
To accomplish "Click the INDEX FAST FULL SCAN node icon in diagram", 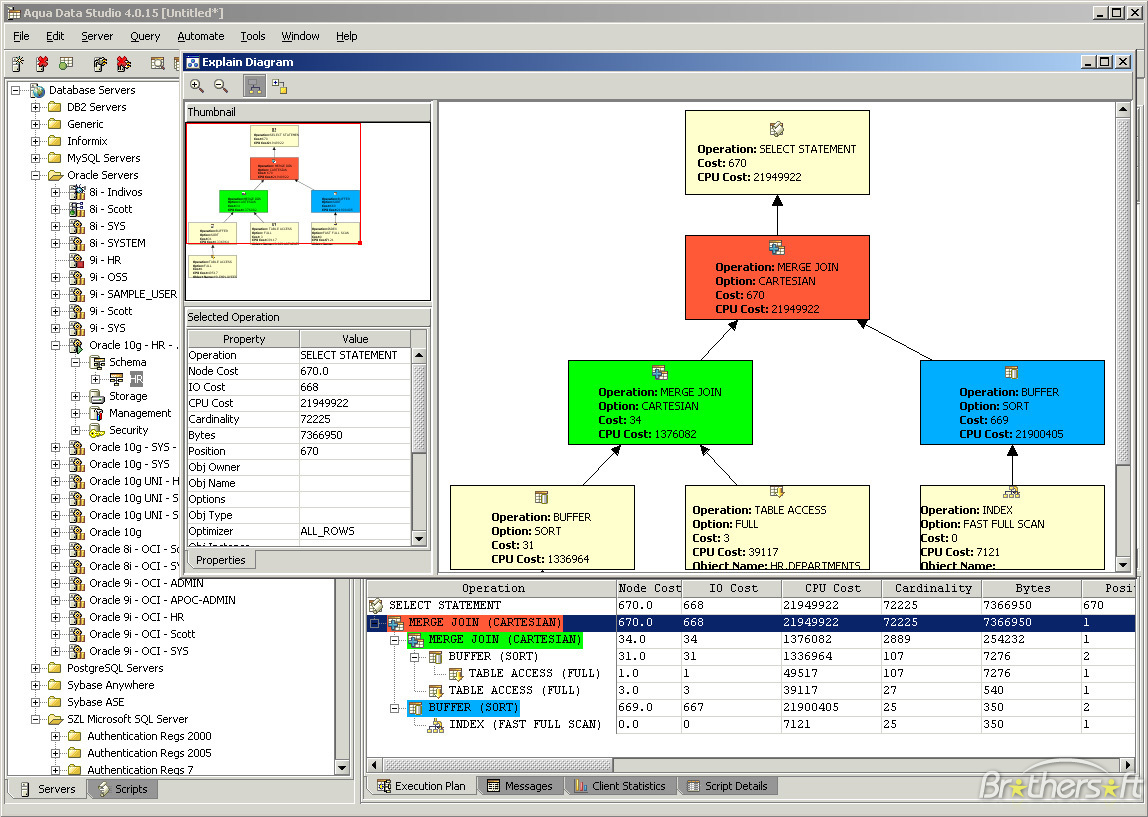I will click(x=1012, y=493).
